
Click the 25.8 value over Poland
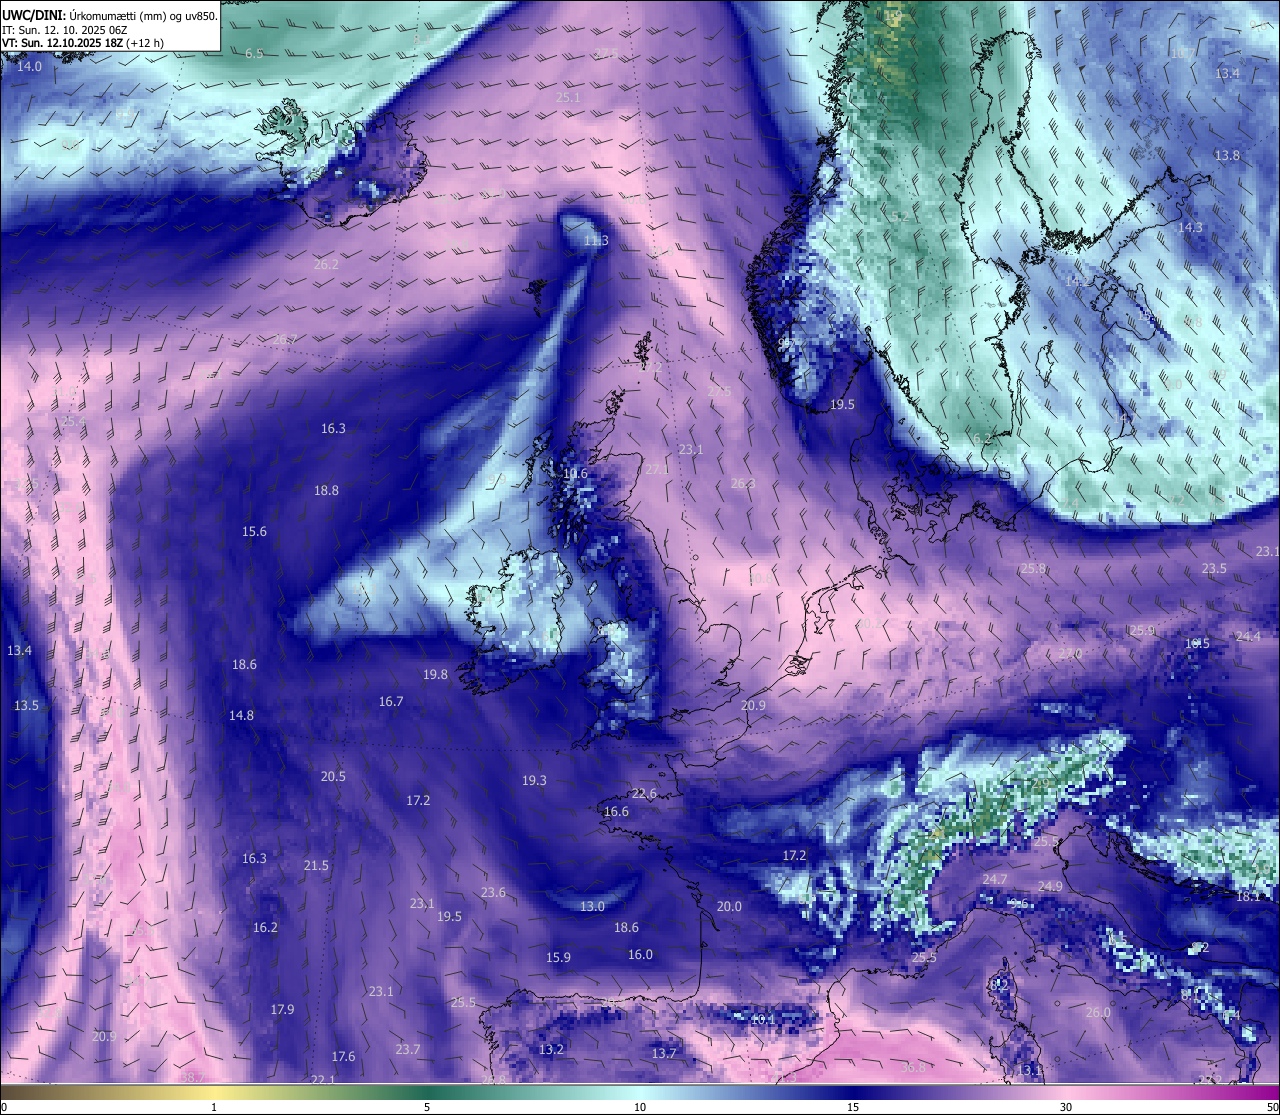1033,568
